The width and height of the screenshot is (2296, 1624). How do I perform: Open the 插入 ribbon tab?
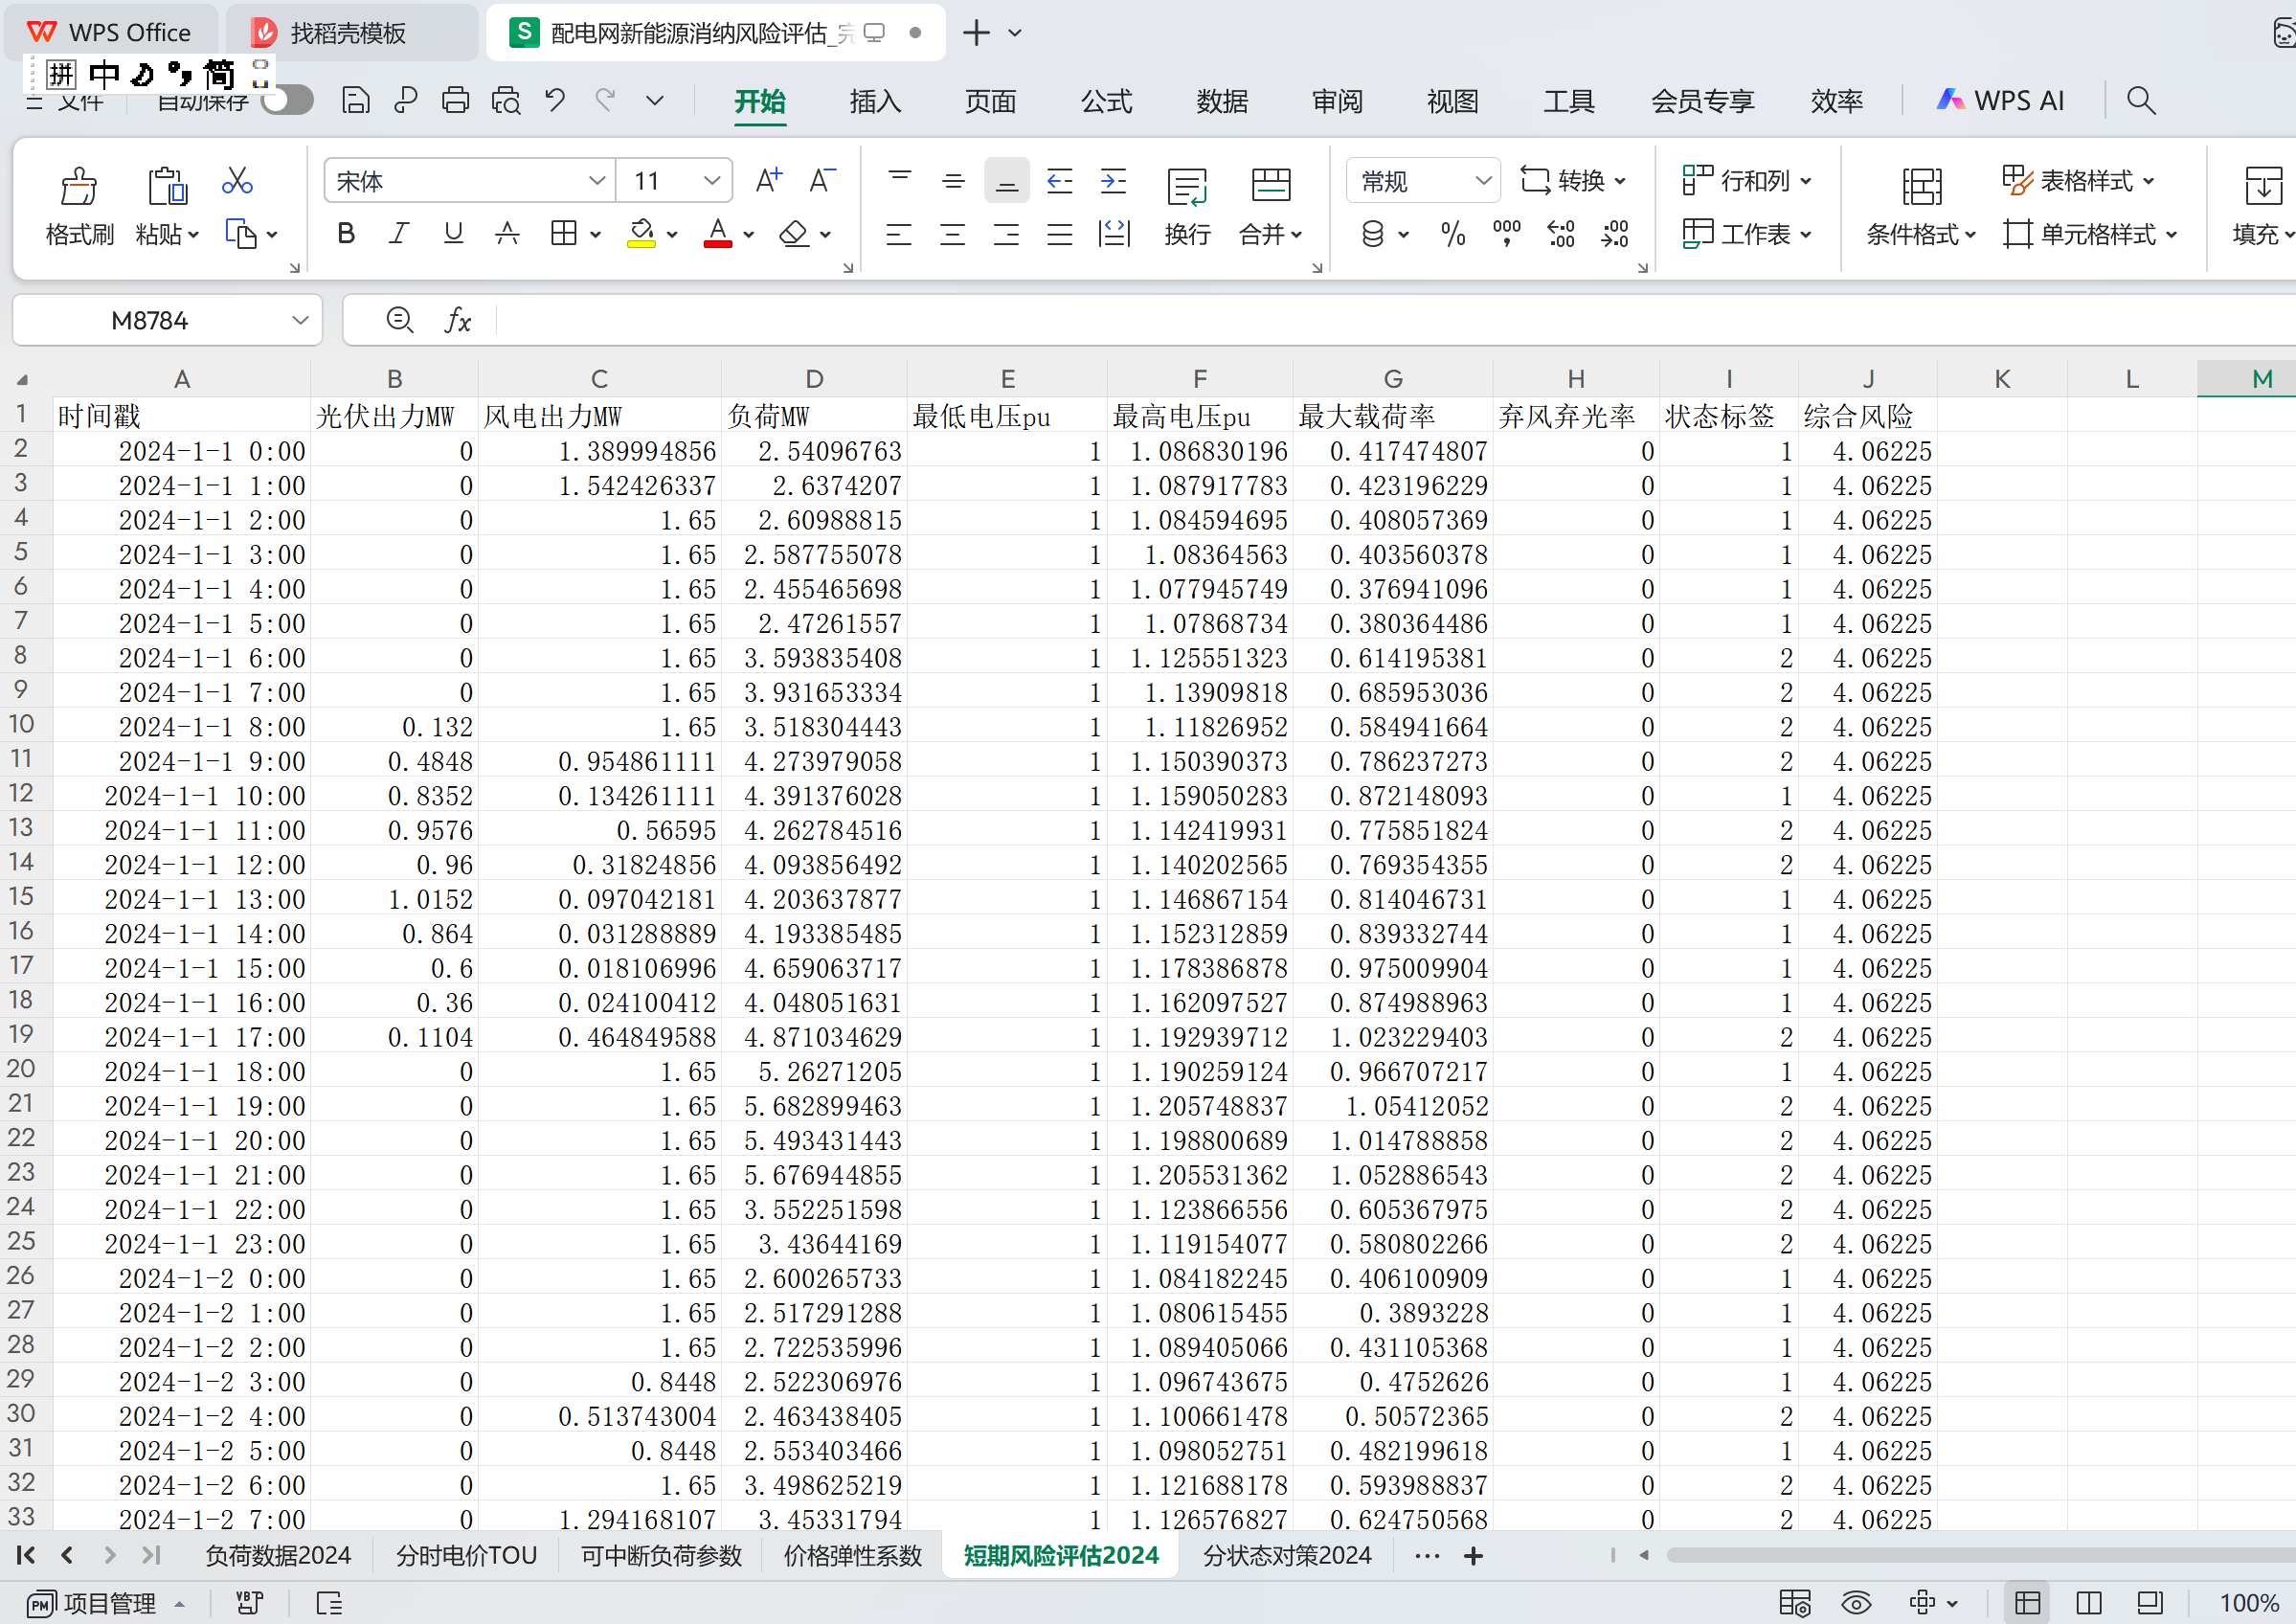pyautogui.click(x=875, y=101)
